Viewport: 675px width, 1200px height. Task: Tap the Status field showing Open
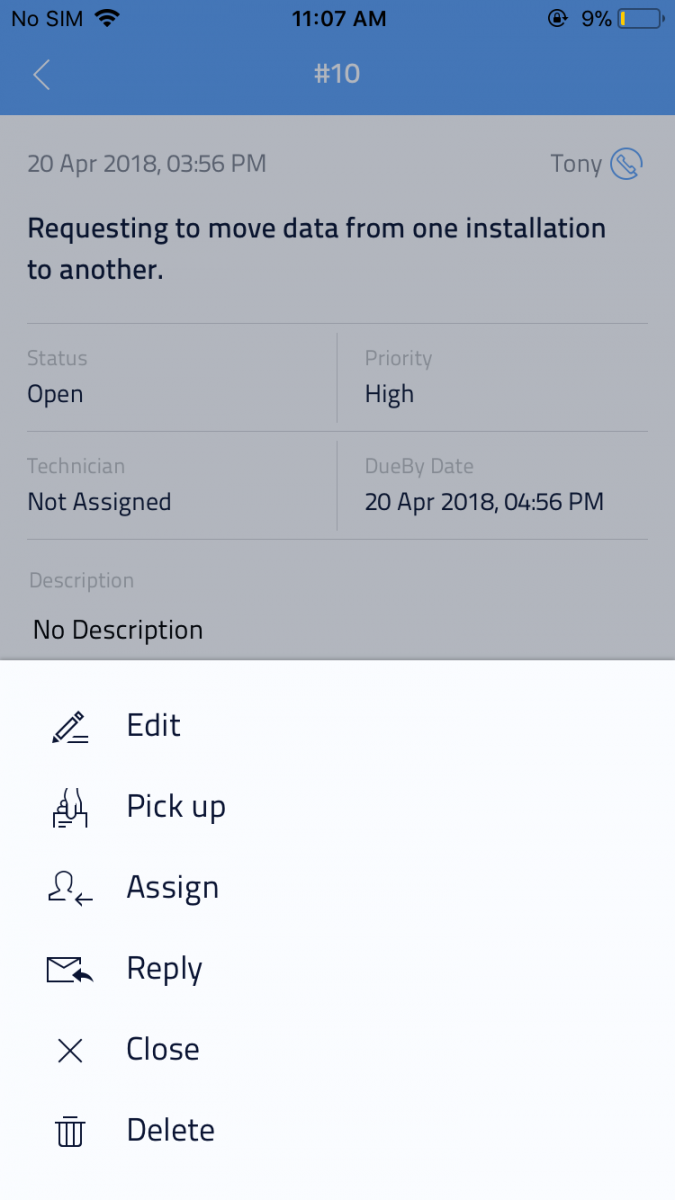(x=56, y=394)
